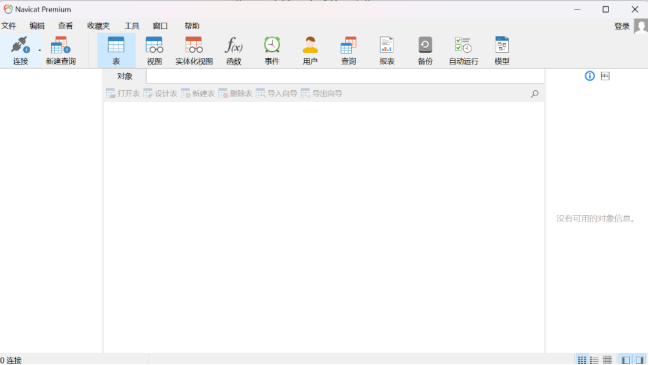Viewport: 649px width, 365px height.
Task: Switch to list view in status bar
Action: point(594,360)
